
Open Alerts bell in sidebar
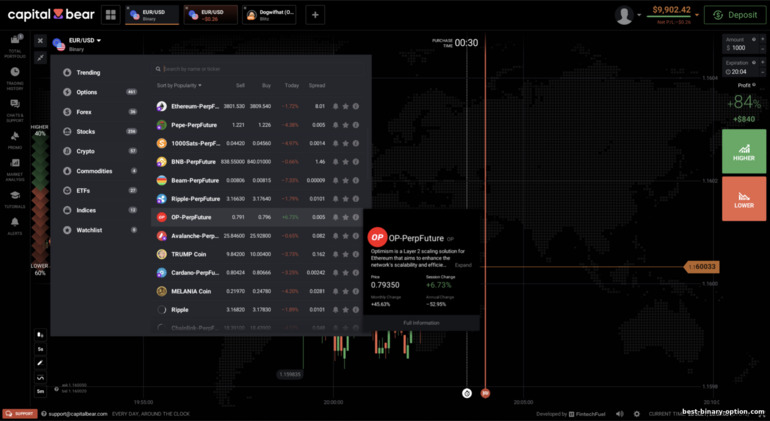(x=15, y=226)
